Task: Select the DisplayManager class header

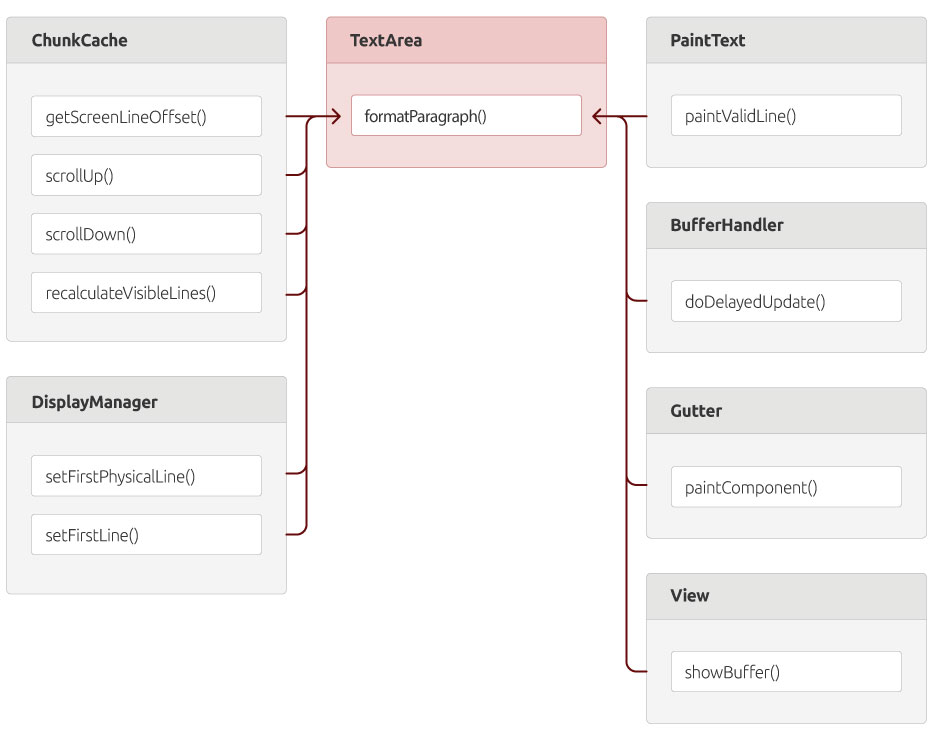Action: pos(146,400)
